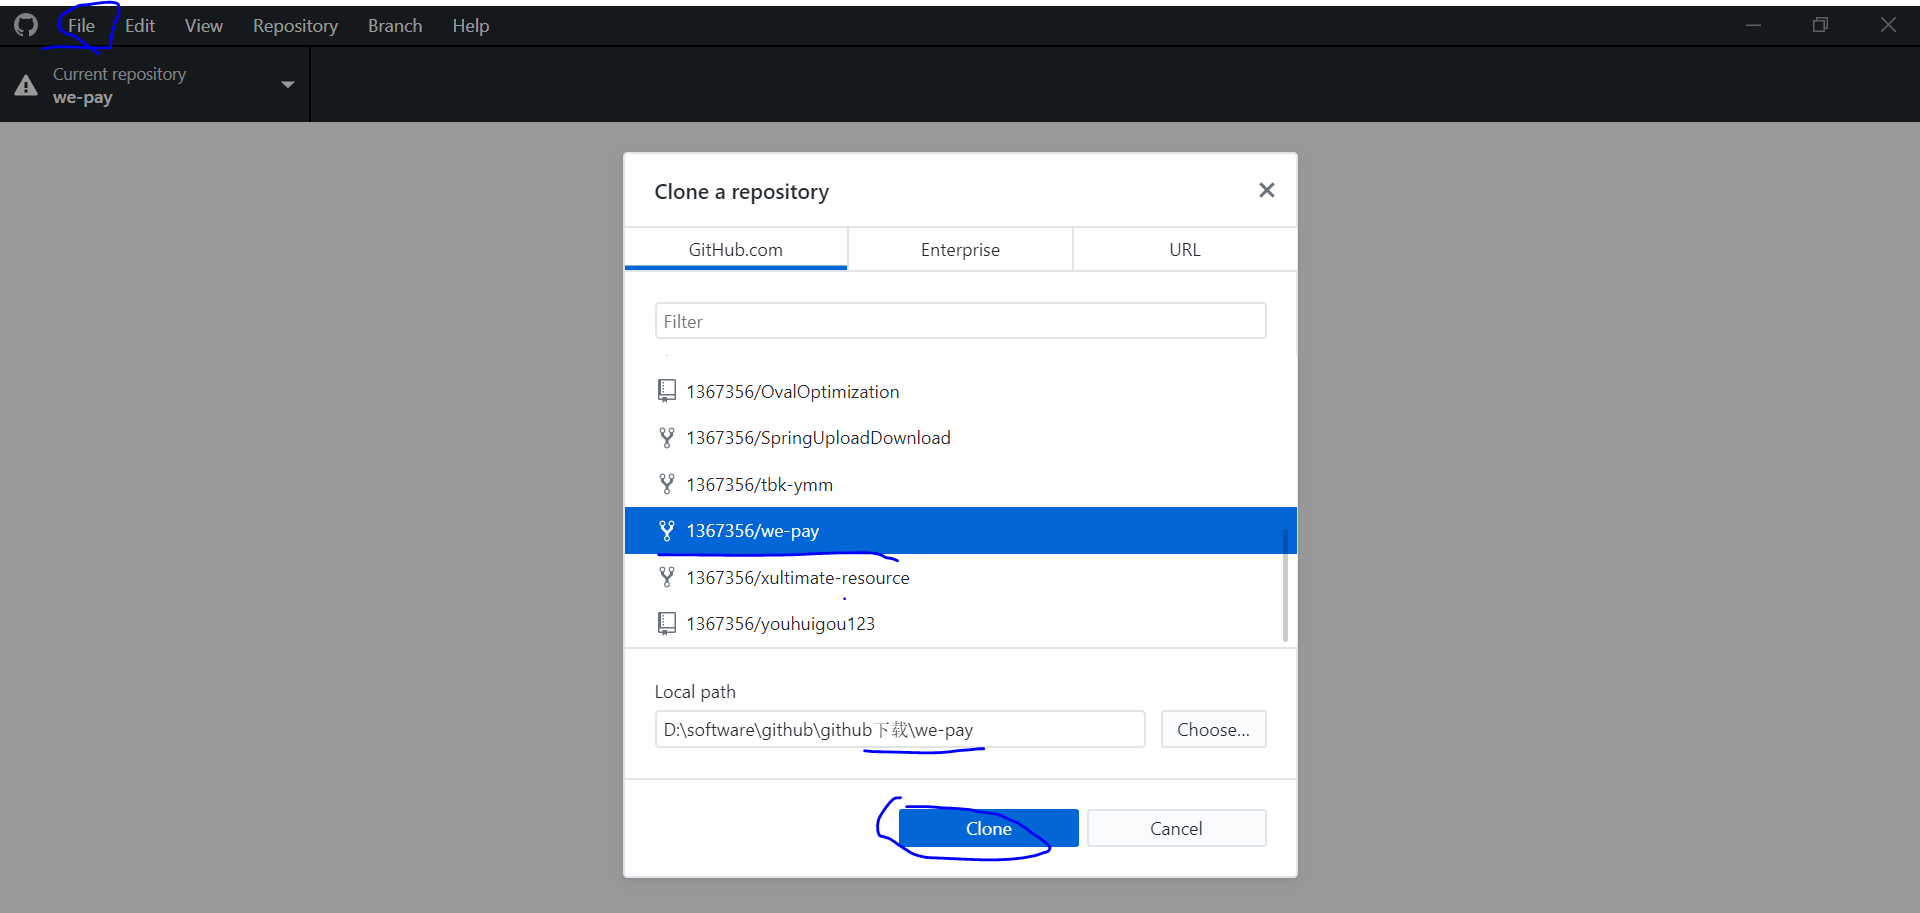Click the Choose... button

1213,729
